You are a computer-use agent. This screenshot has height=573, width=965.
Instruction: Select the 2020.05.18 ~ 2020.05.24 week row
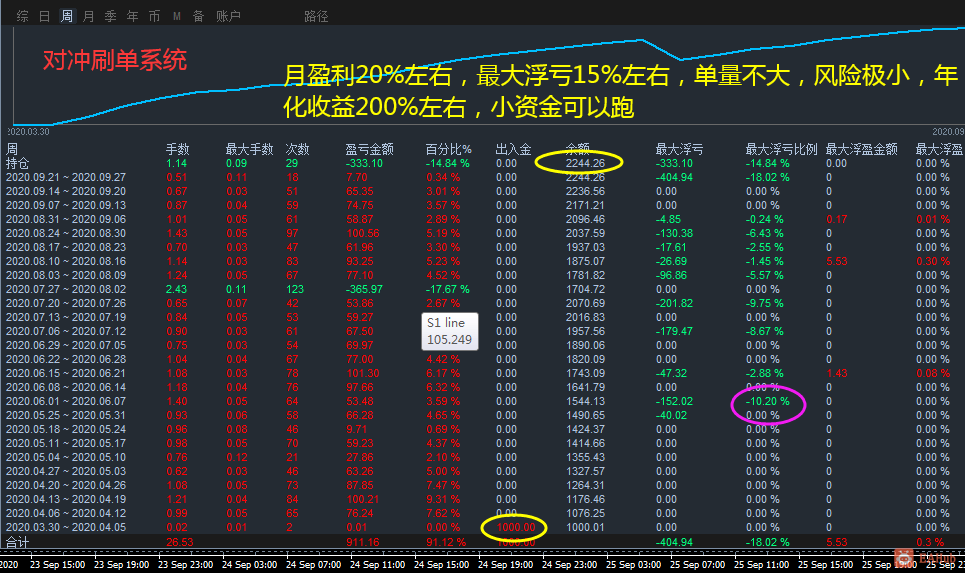coord(66,429)
